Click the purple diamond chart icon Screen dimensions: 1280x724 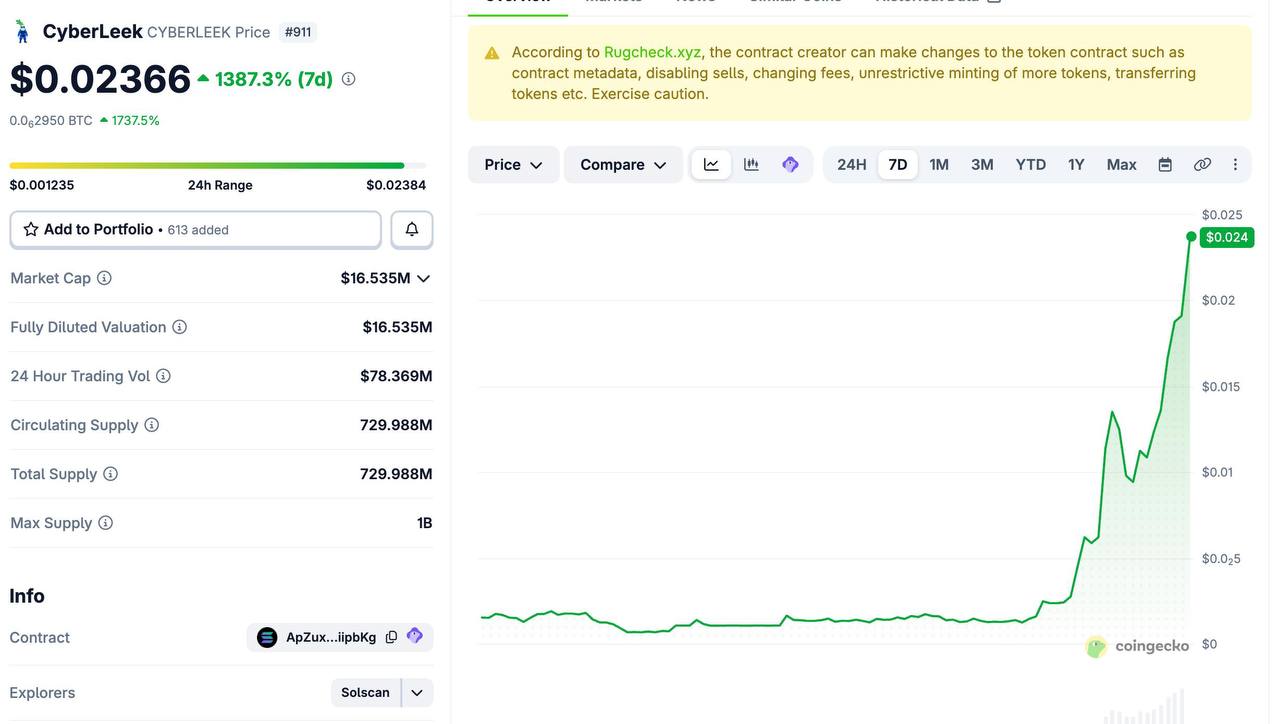[790, 165]
